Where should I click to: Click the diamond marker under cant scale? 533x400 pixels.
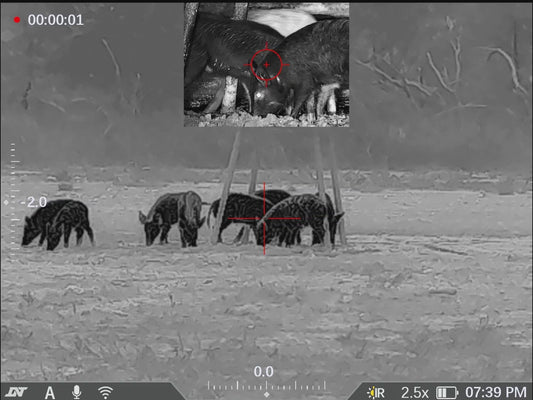point(267,395)
